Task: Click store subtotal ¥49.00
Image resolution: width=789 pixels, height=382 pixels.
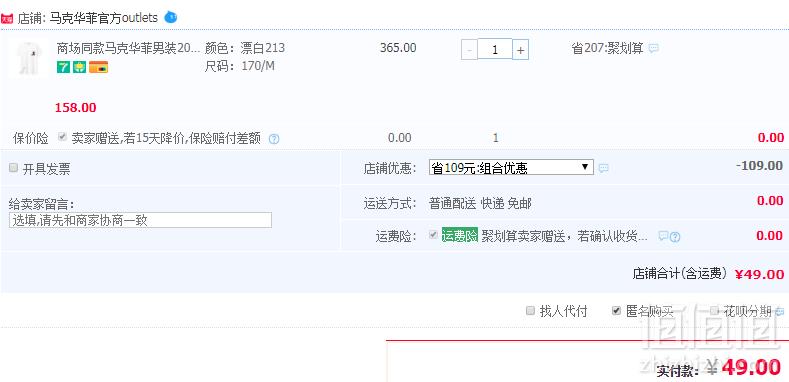Action: point(759,274)
